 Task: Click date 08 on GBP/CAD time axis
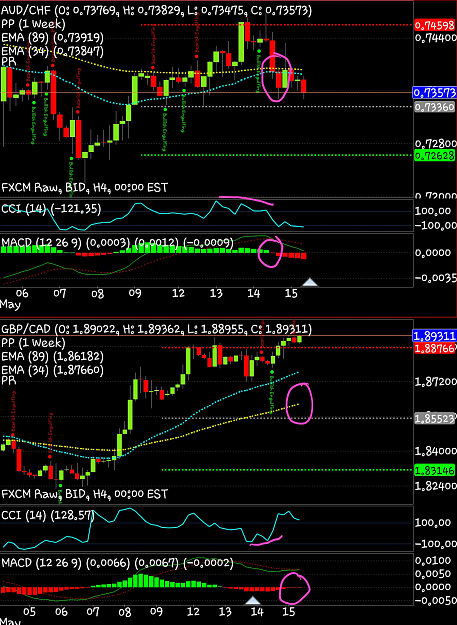[125, 612]
